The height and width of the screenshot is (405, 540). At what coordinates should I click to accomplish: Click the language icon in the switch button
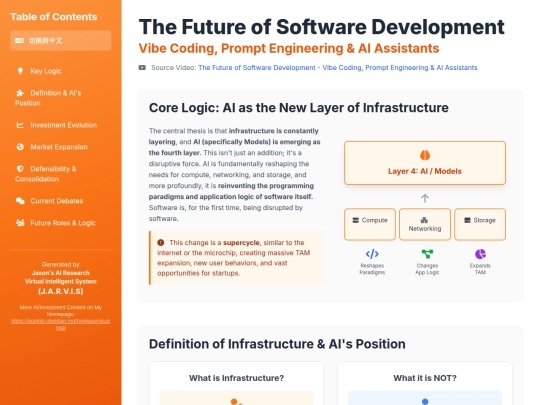click(19, 41)
